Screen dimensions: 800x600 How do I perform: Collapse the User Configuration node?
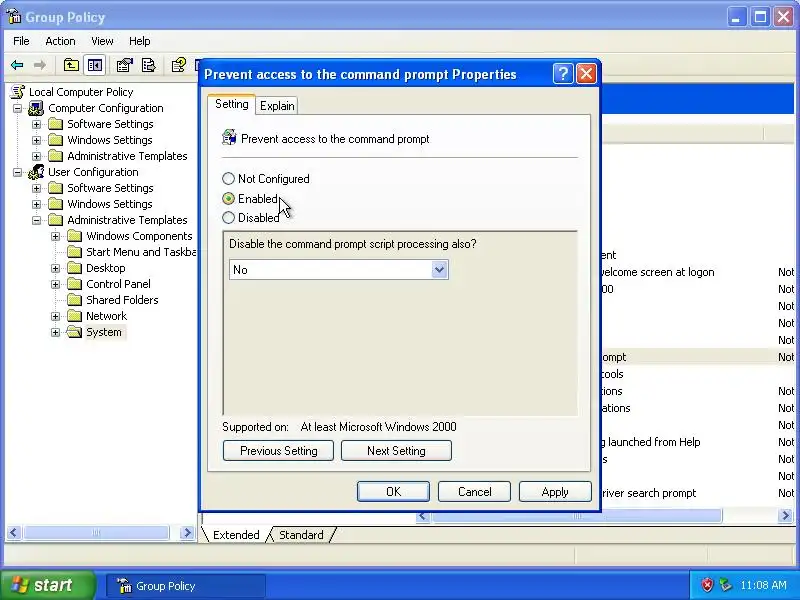[x=17, y=172]
